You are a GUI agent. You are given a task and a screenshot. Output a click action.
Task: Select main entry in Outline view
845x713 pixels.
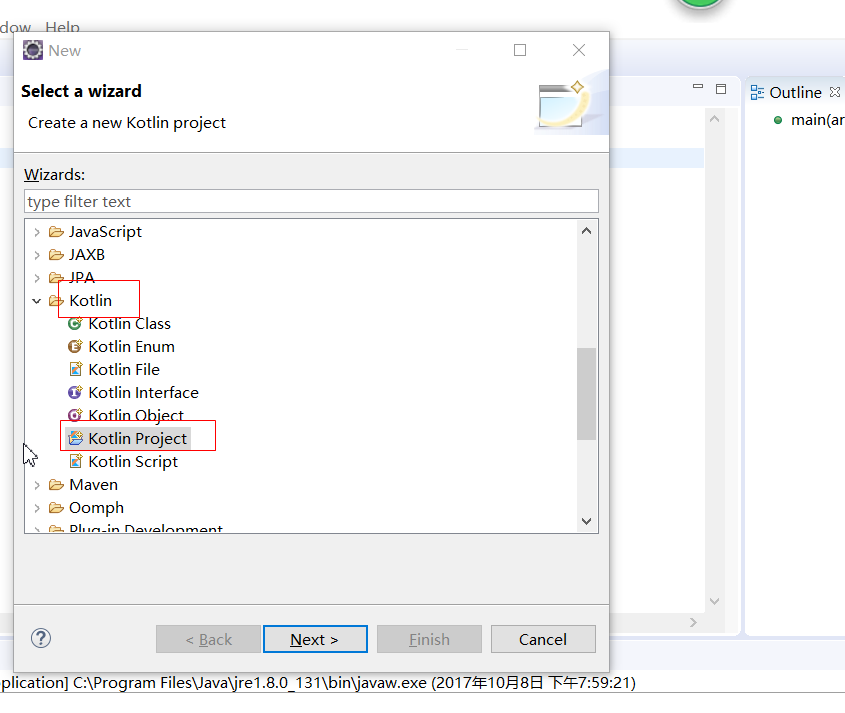click(818, 120)
